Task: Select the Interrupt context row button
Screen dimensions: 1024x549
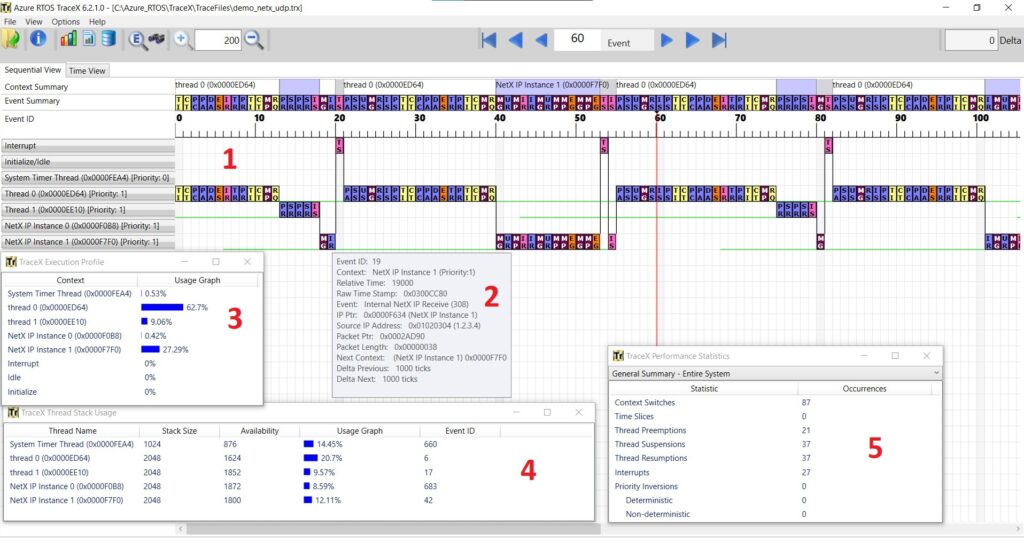Action: [x=88, y=146]
